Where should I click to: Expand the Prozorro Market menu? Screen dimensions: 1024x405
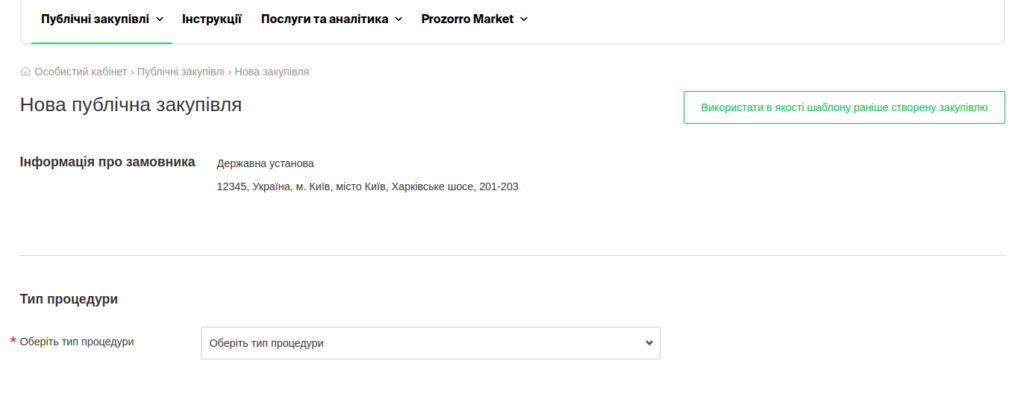(467, 19)
